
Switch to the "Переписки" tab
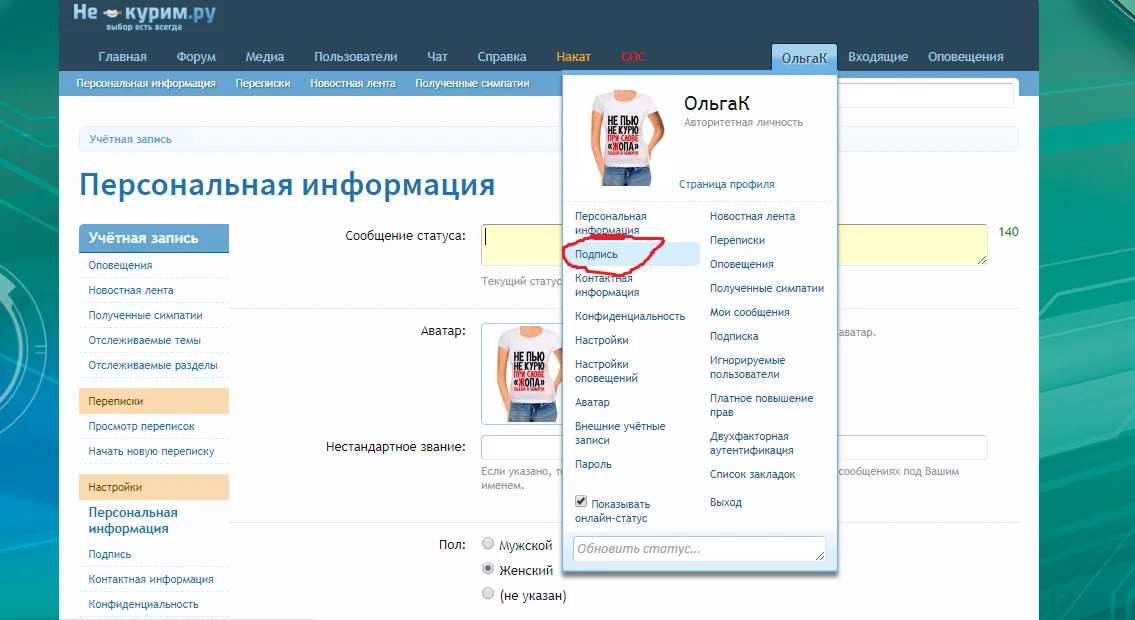[262, 84]
